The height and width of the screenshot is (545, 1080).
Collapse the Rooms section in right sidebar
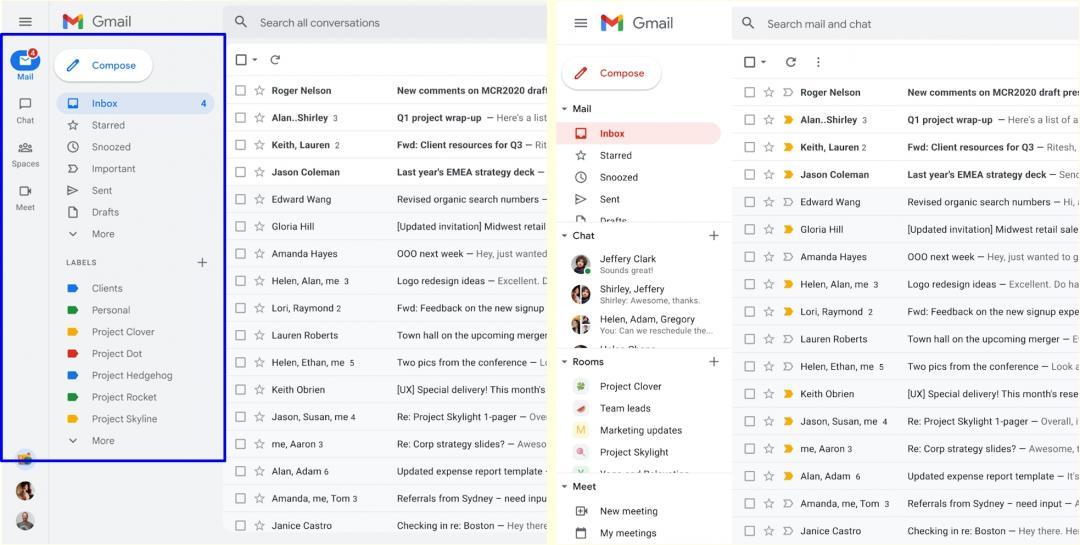click(565, 362)
